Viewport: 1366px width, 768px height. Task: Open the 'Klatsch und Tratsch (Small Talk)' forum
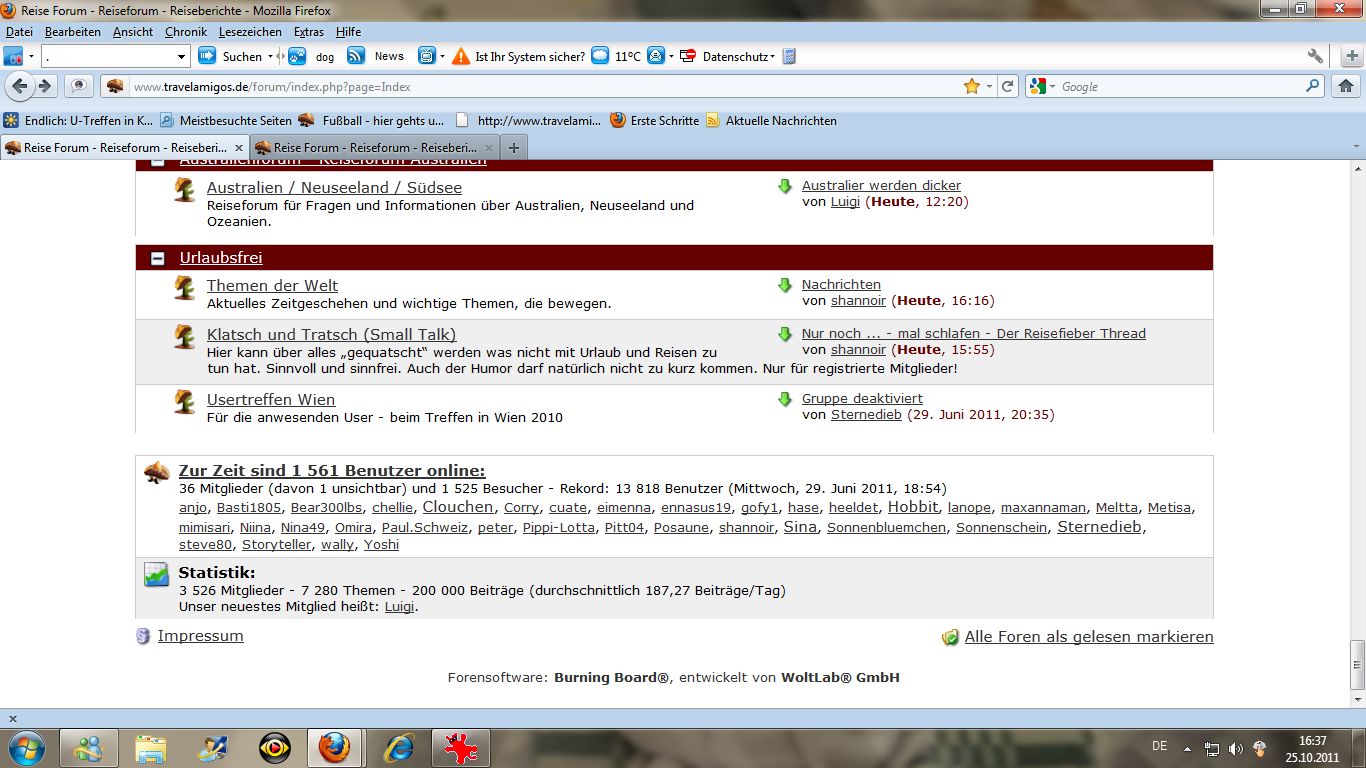(x=331, y=334)
